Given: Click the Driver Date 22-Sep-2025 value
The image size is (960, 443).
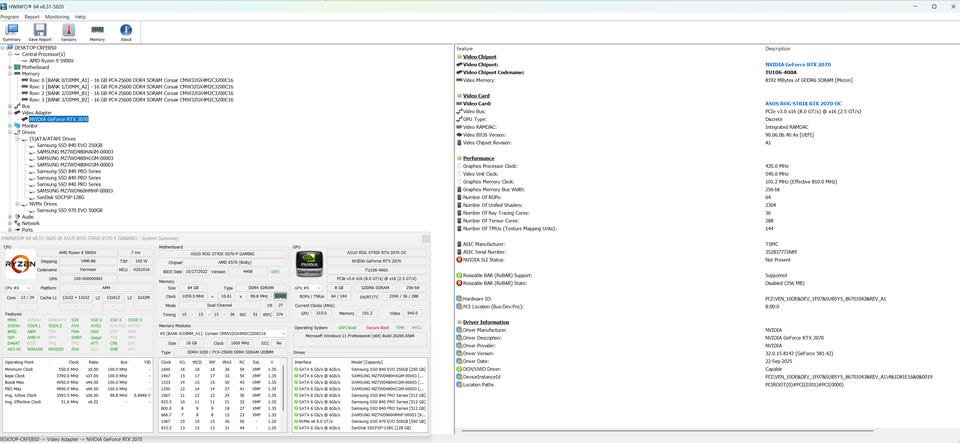Looking at the screenshot, I should click(777, 361).
